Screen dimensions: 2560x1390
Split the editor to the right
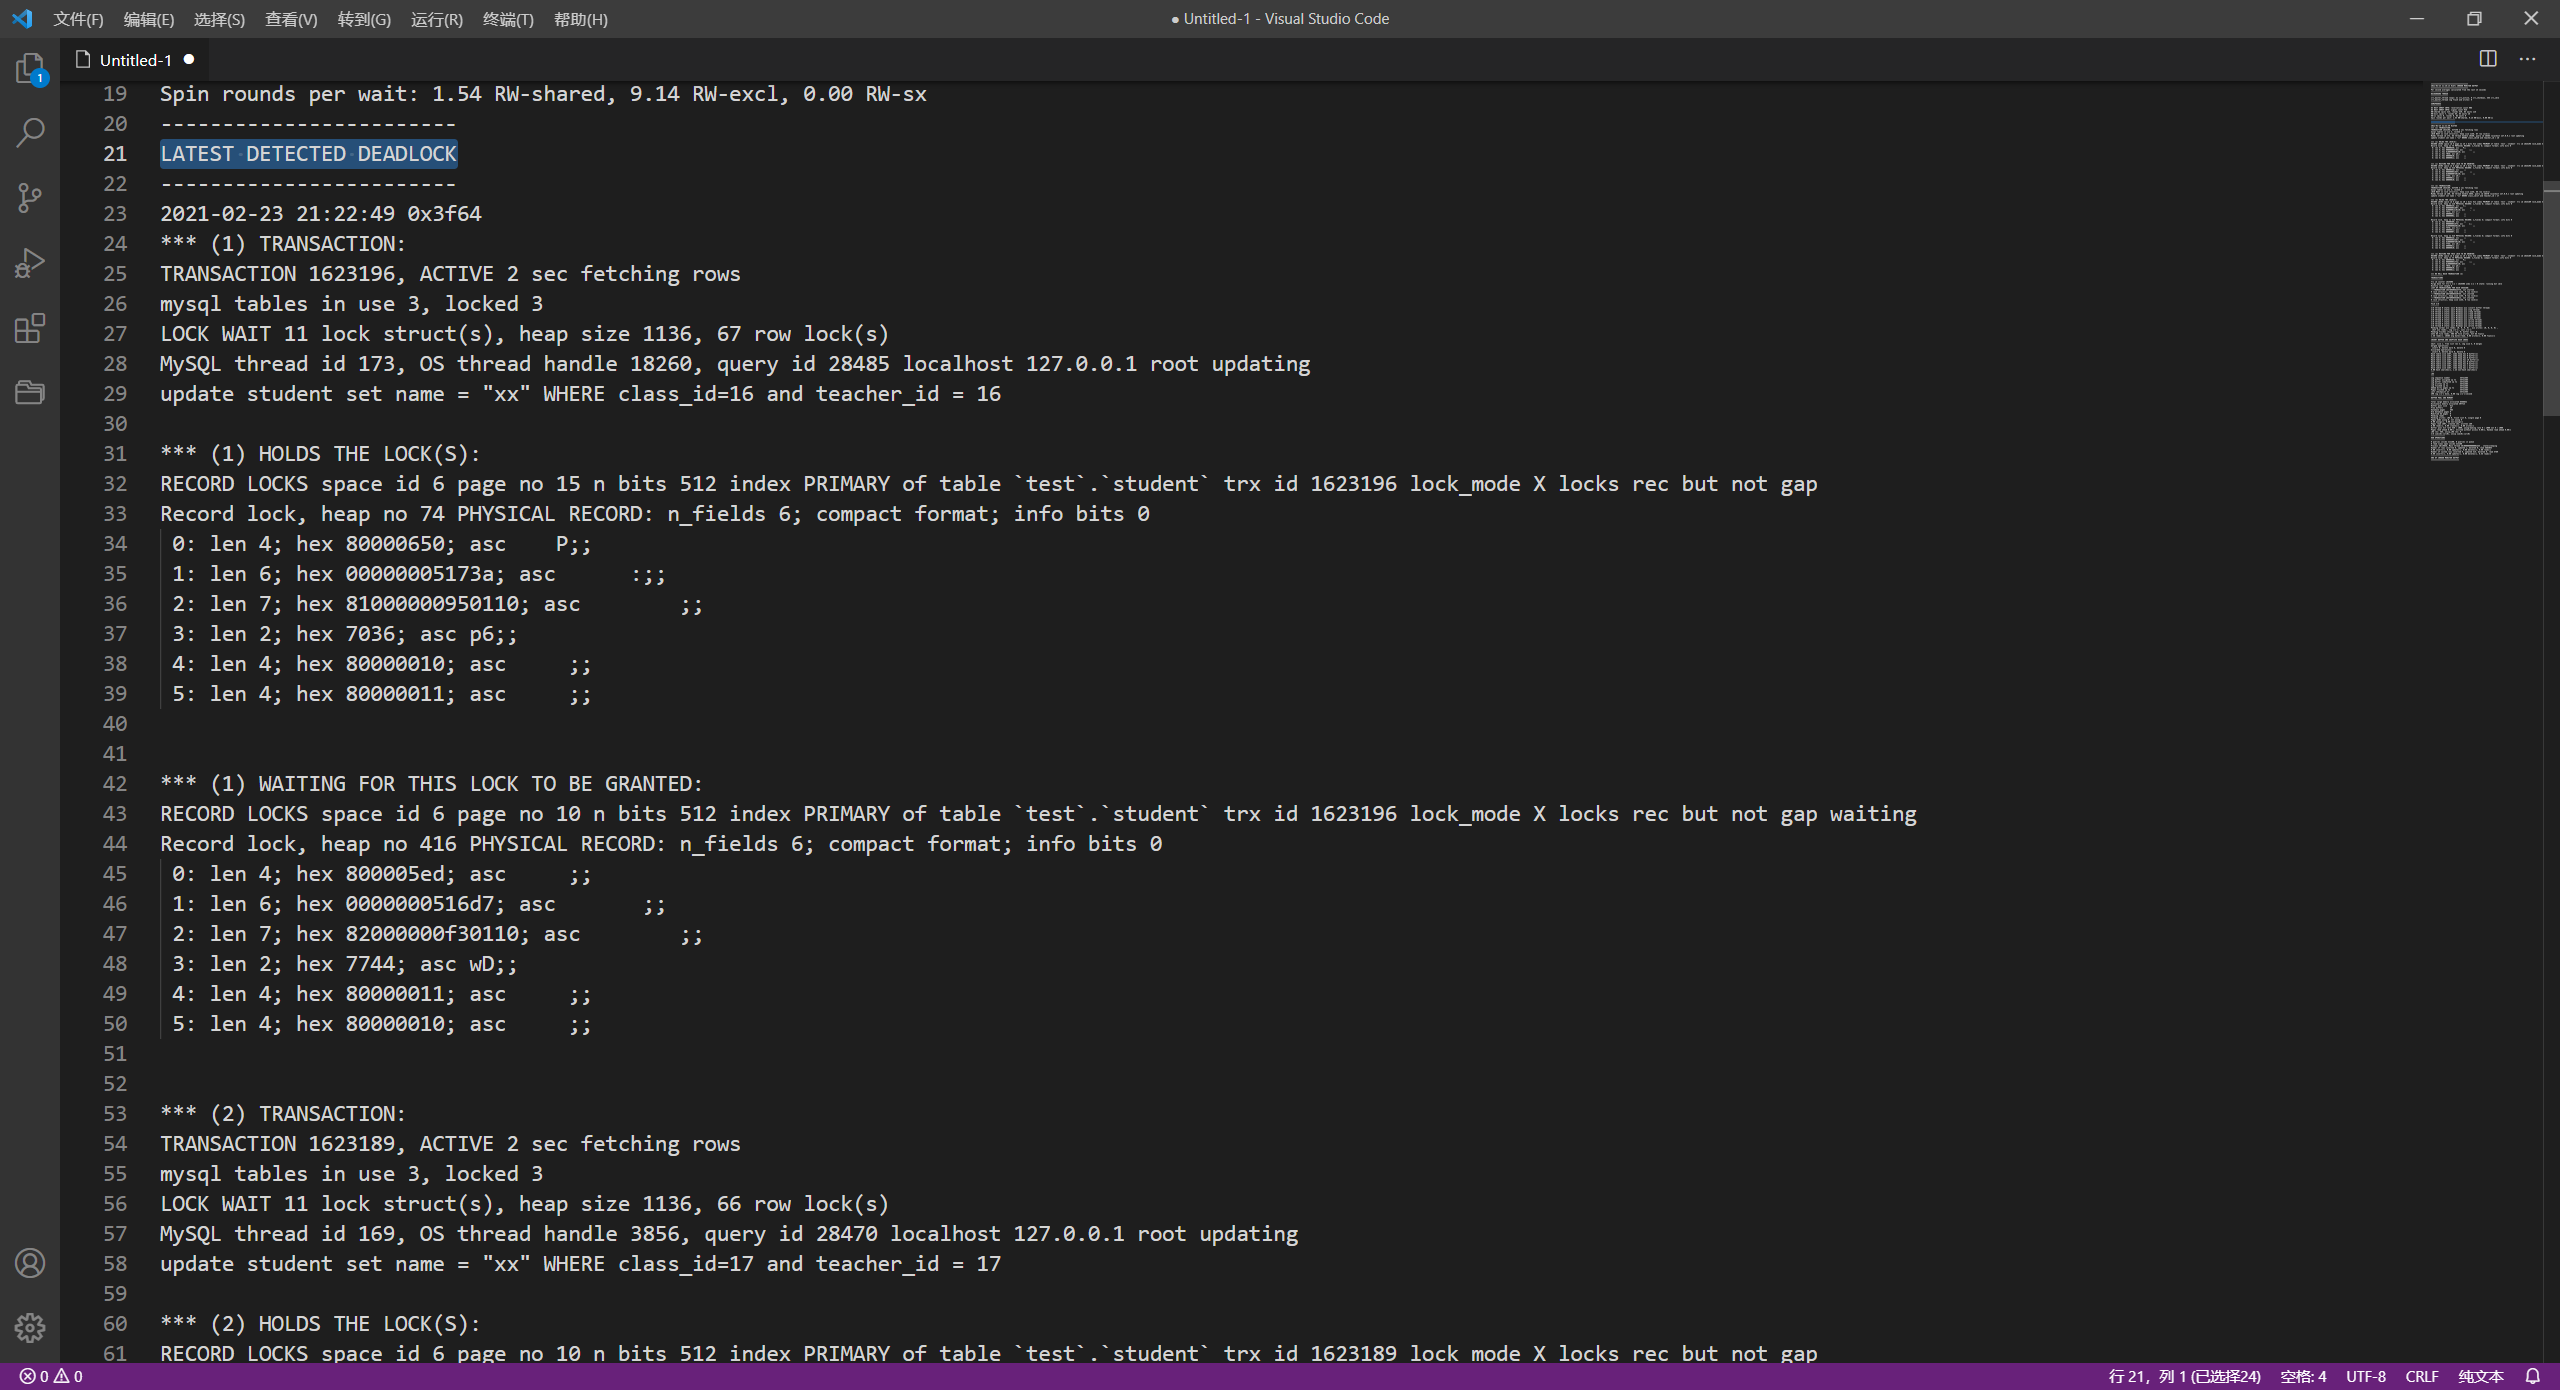click(x=2488, y=59)
